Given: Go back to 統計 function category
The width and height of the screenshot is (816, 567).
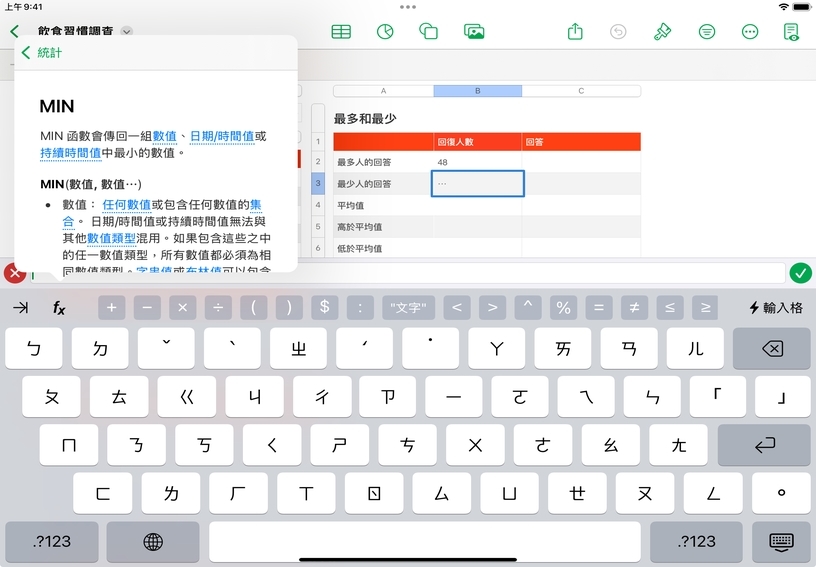Looking at the screenshot, I should click(x=42, y=53).
